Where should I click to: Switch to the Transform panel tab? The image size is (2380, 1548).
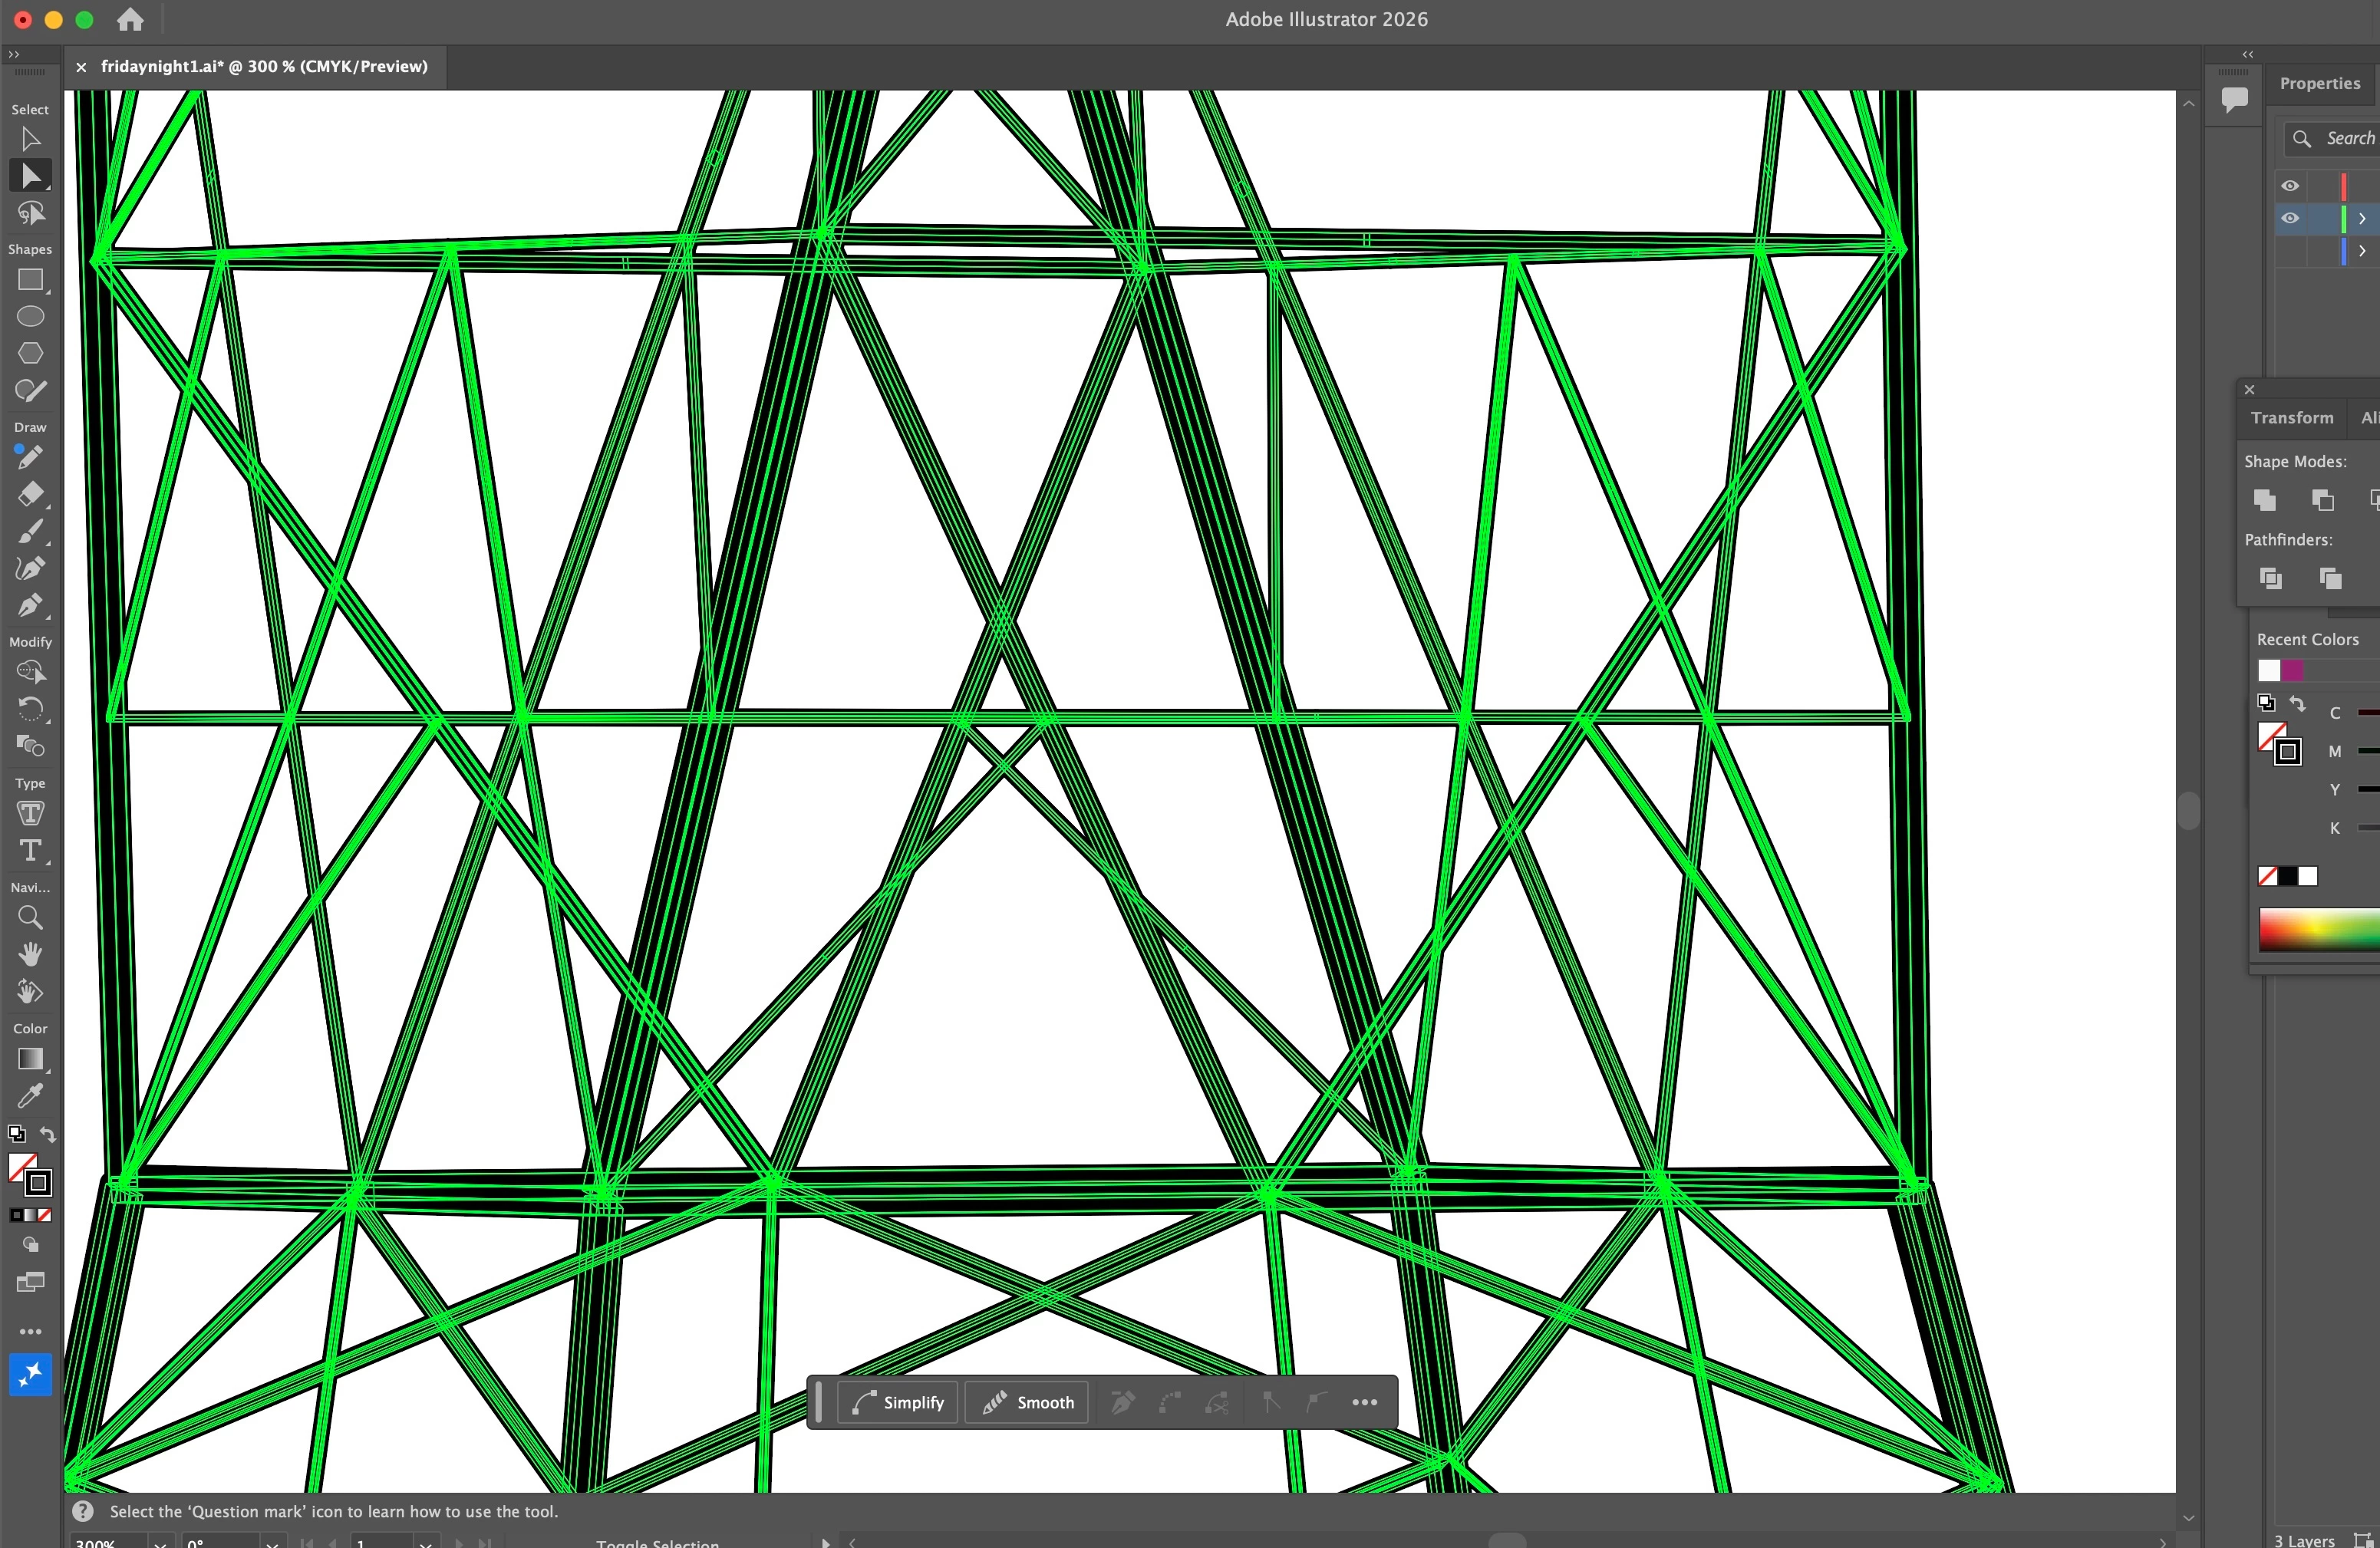[x=2292, y=418]
